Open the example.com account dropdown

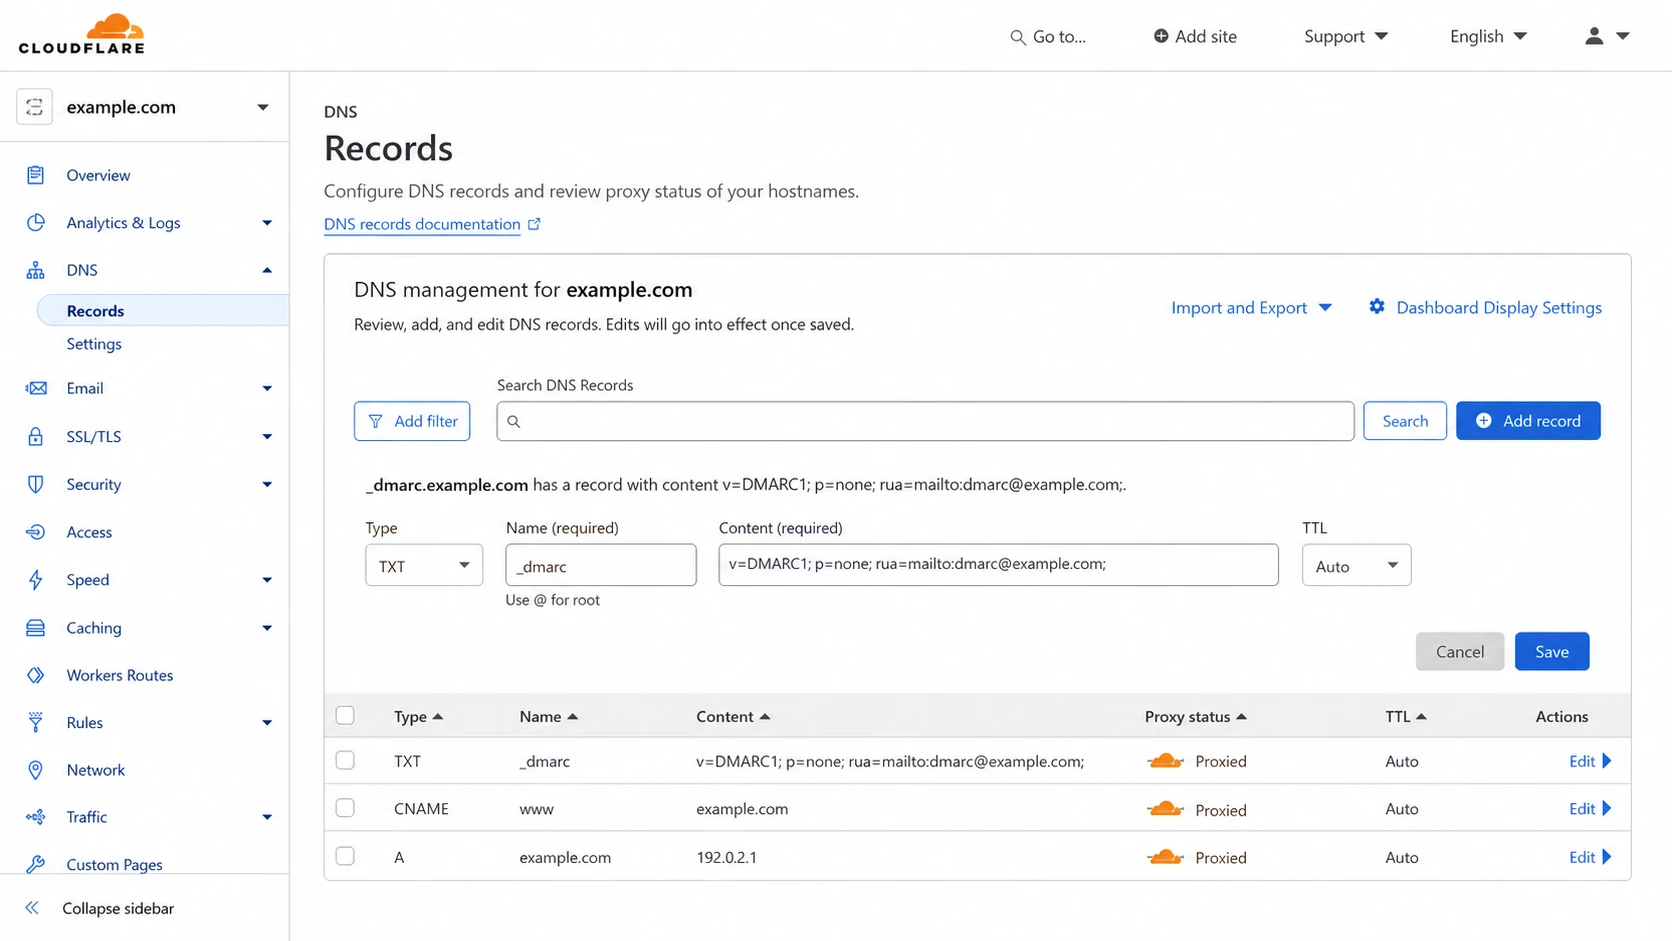262,107
